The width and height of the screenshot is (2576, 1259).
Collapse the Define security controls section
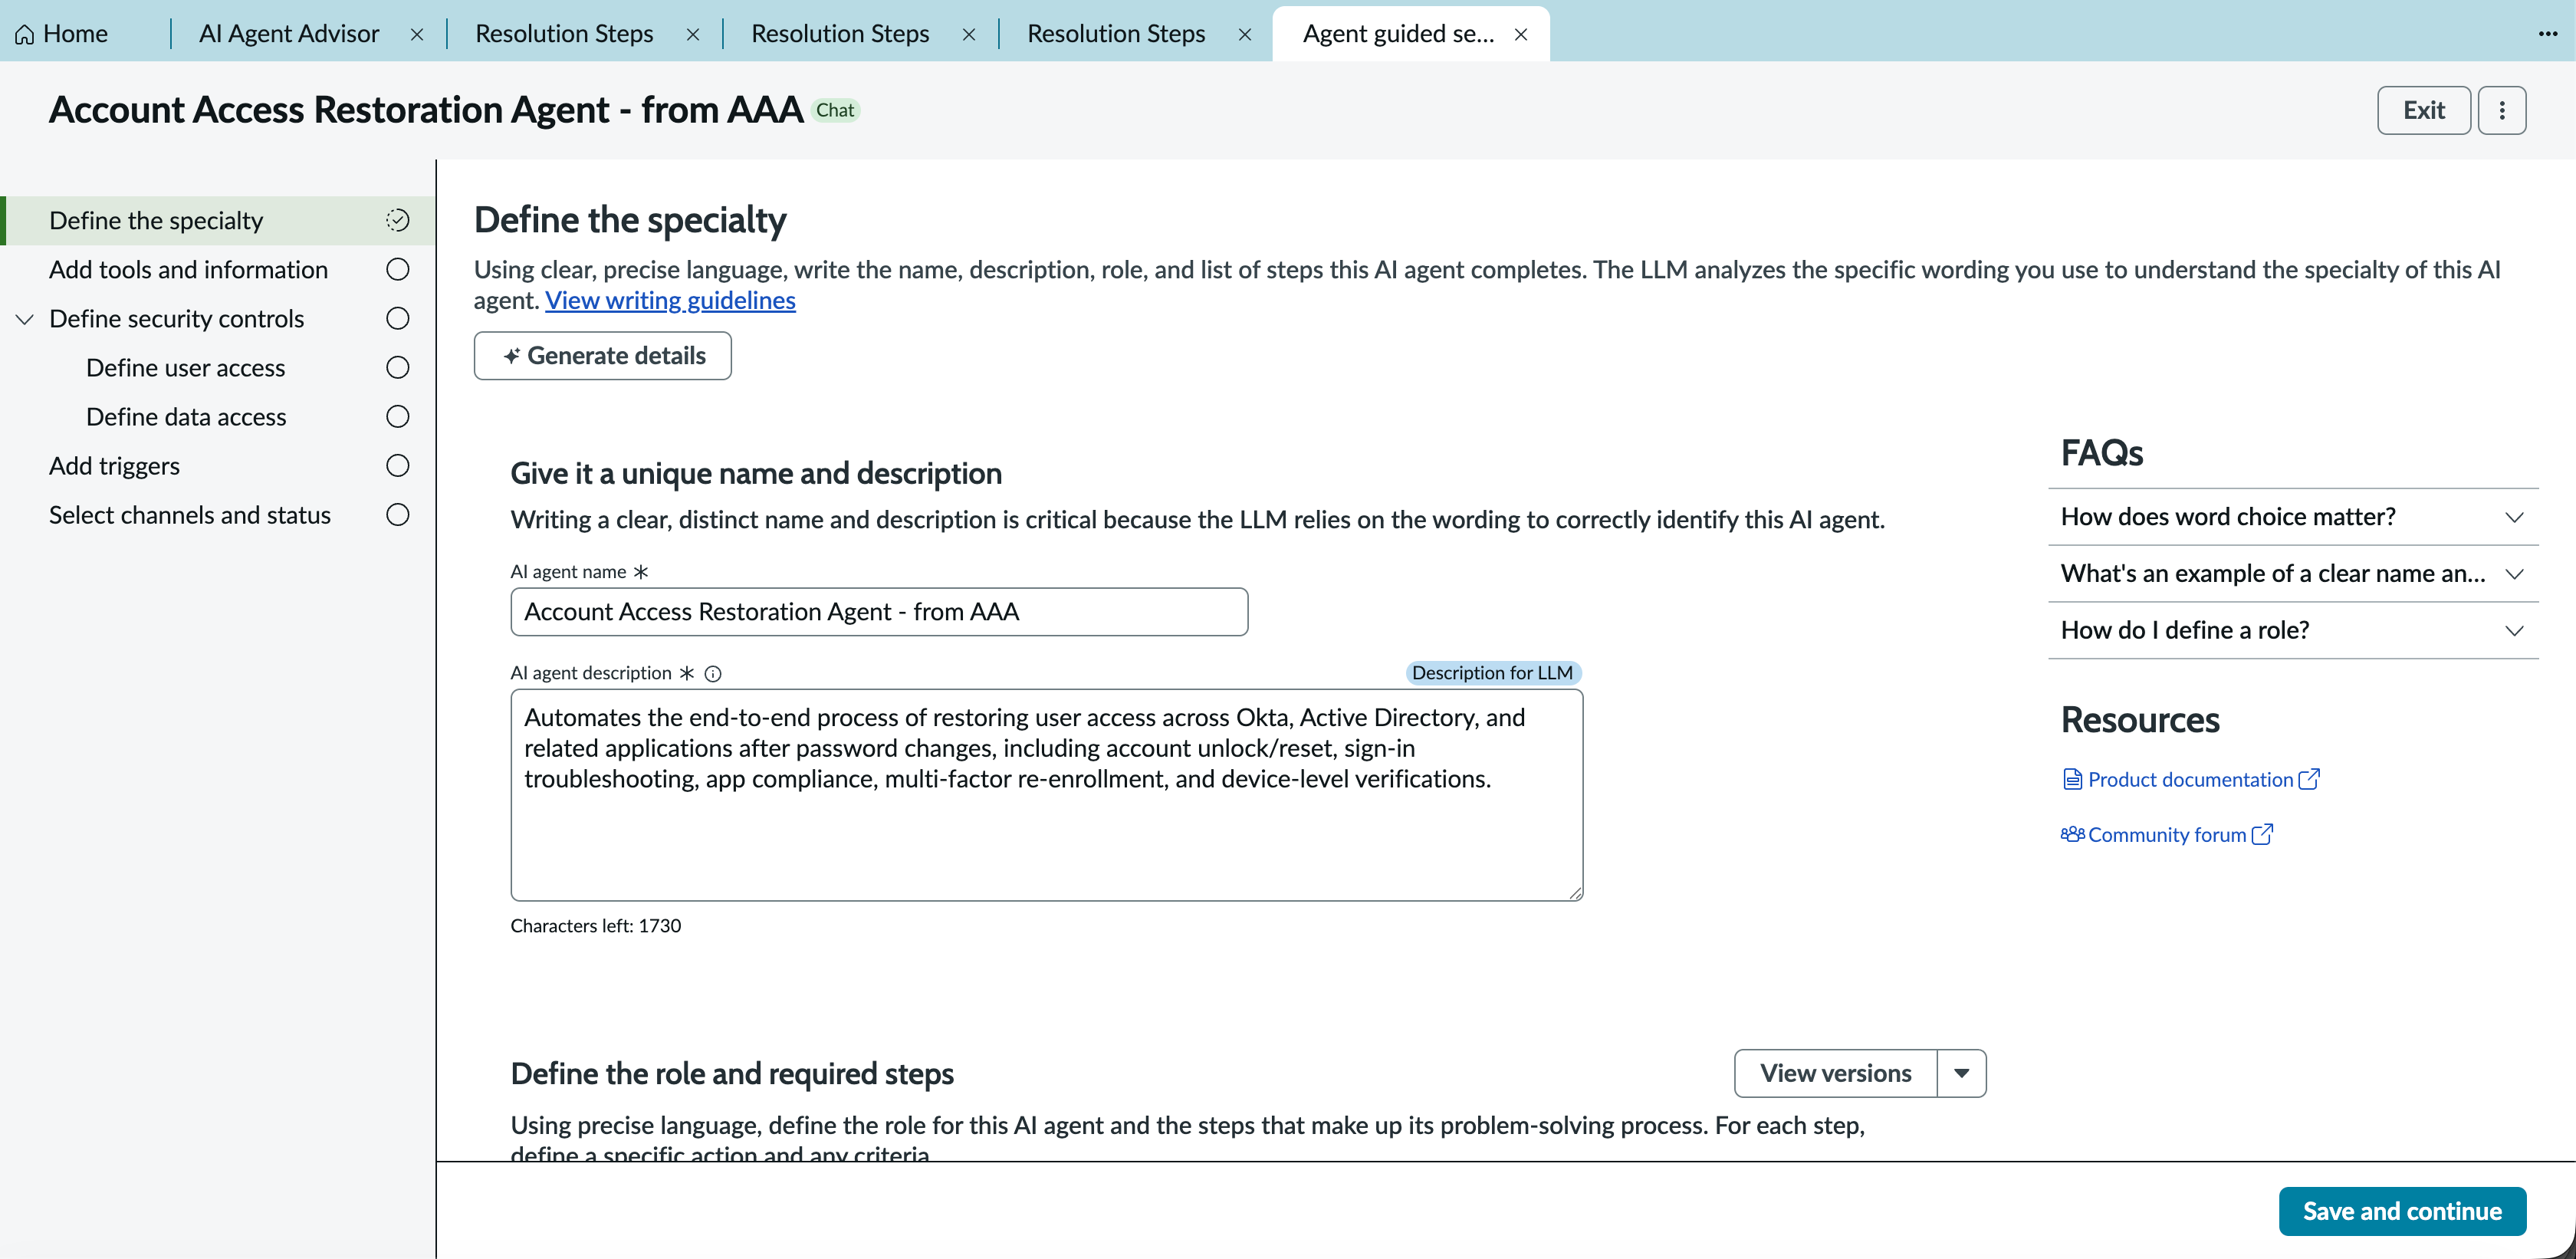point(25,319)
